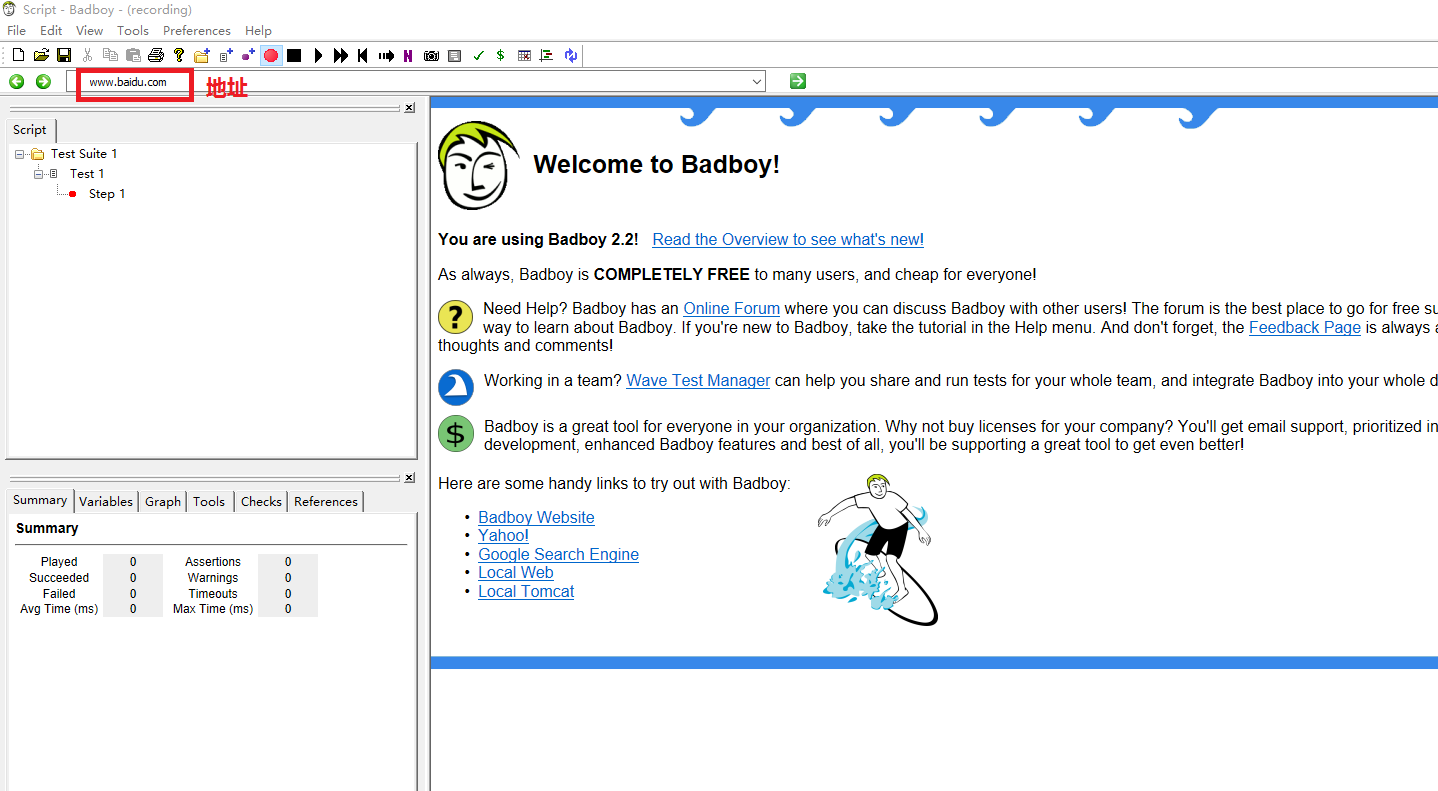The width and height of the screenshot is (1438, 791).
Task: Open help via the yellow question mark toolbar icon
Action: pyautogui.click(x=179, y=55)
